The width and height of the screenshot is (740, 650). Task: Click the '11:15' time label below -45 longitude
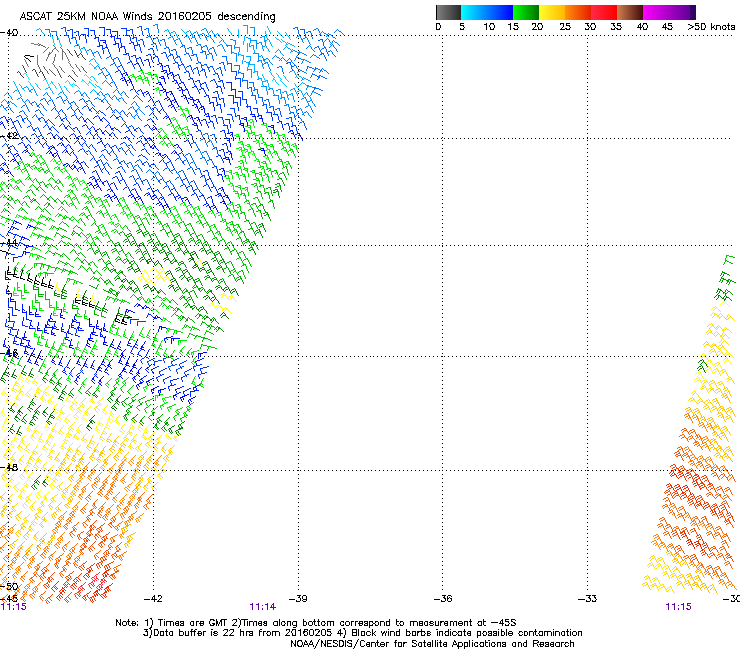click(14, 607)
